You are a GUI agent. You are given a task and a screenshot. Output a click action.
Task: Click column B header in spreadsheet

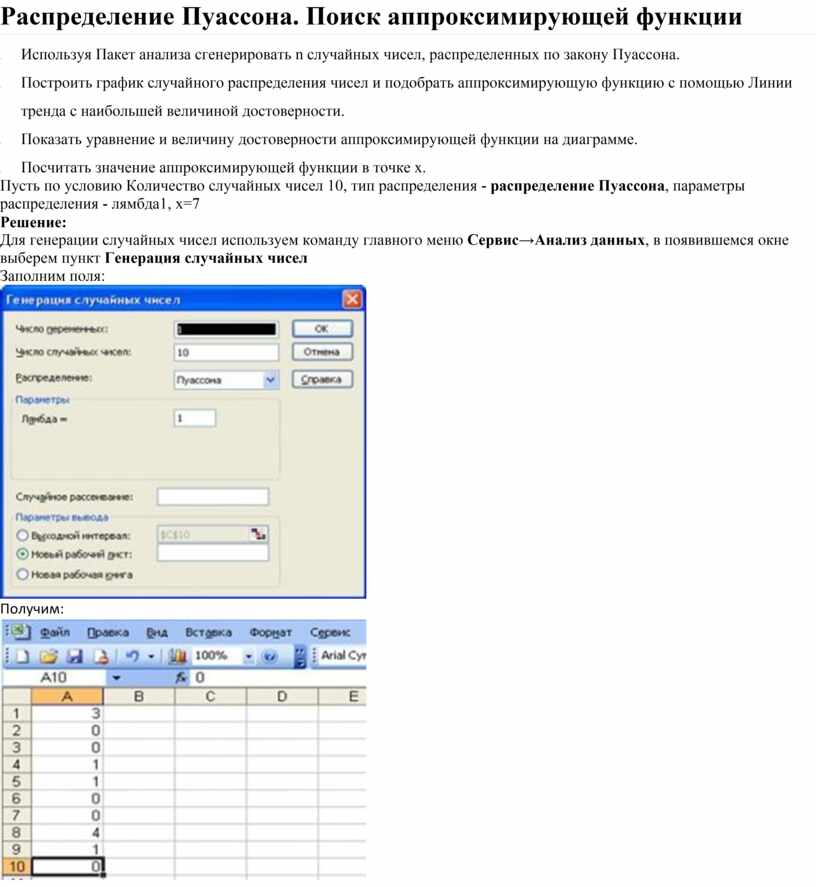click(x=139, y=697)
